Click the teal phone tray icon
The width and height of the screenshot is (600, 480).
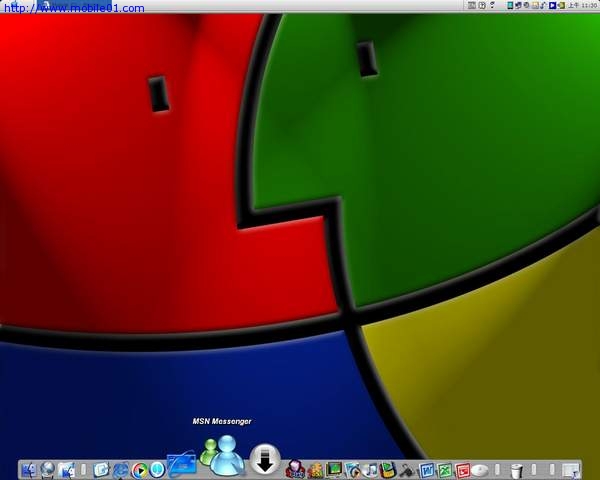[510, 5]
